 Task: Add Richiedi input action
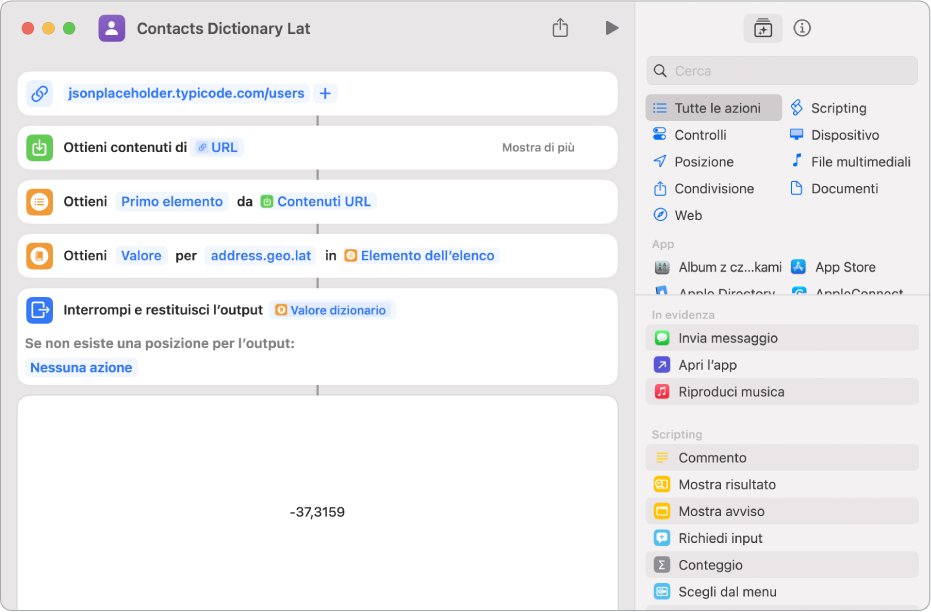[x=781, y=538]
